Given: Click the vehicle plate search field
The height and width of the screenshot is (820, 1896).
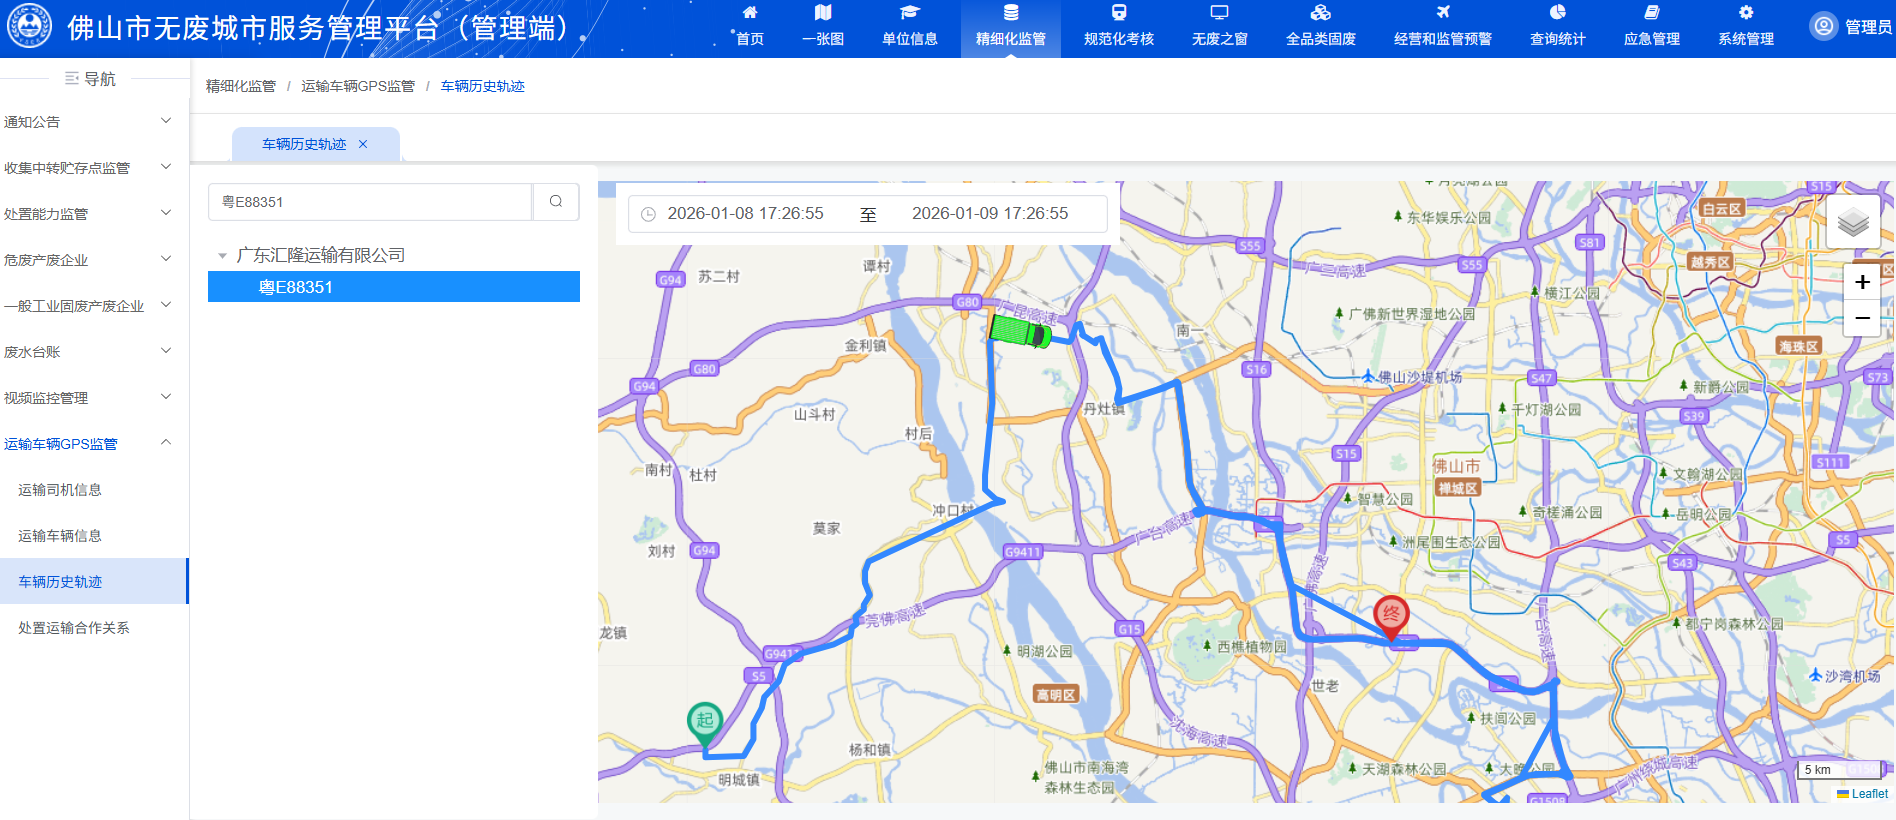Looking at the screenshot, I should pyautogui.click(x=370, y=202).
